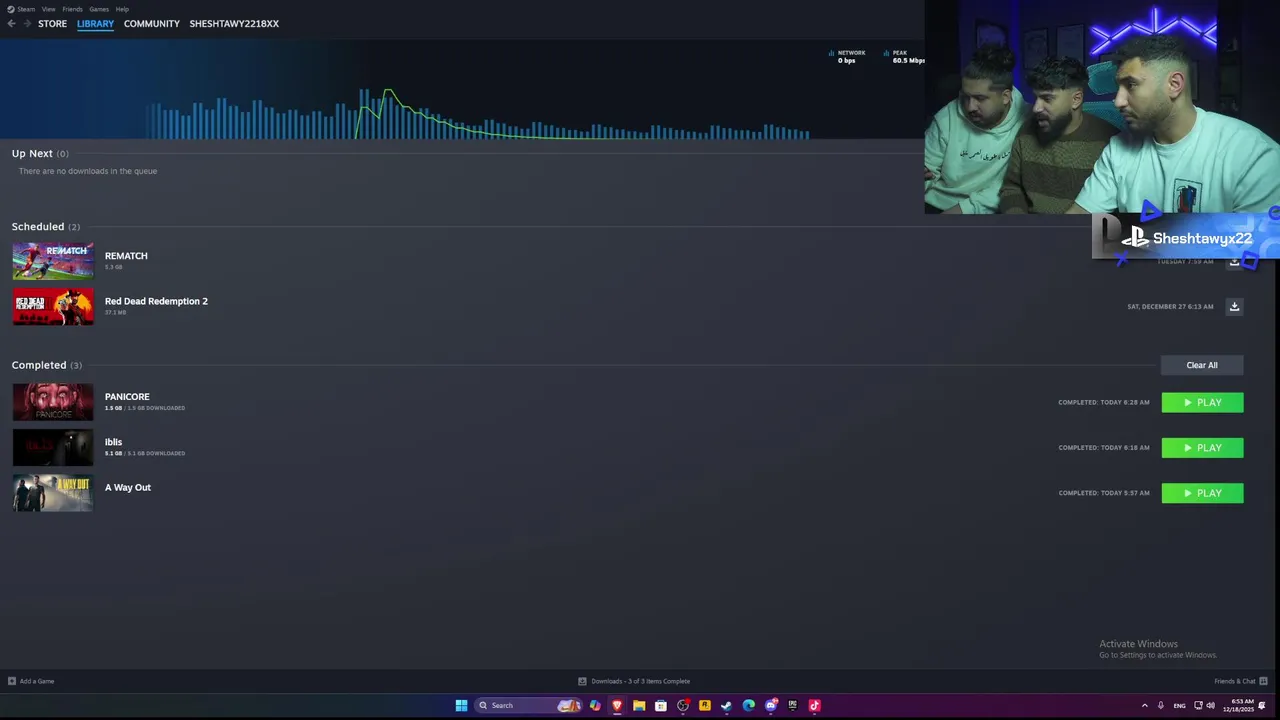Click 'There are no downloads in the queue'
The image size is (1280, 720).
[x=88, y=171]
